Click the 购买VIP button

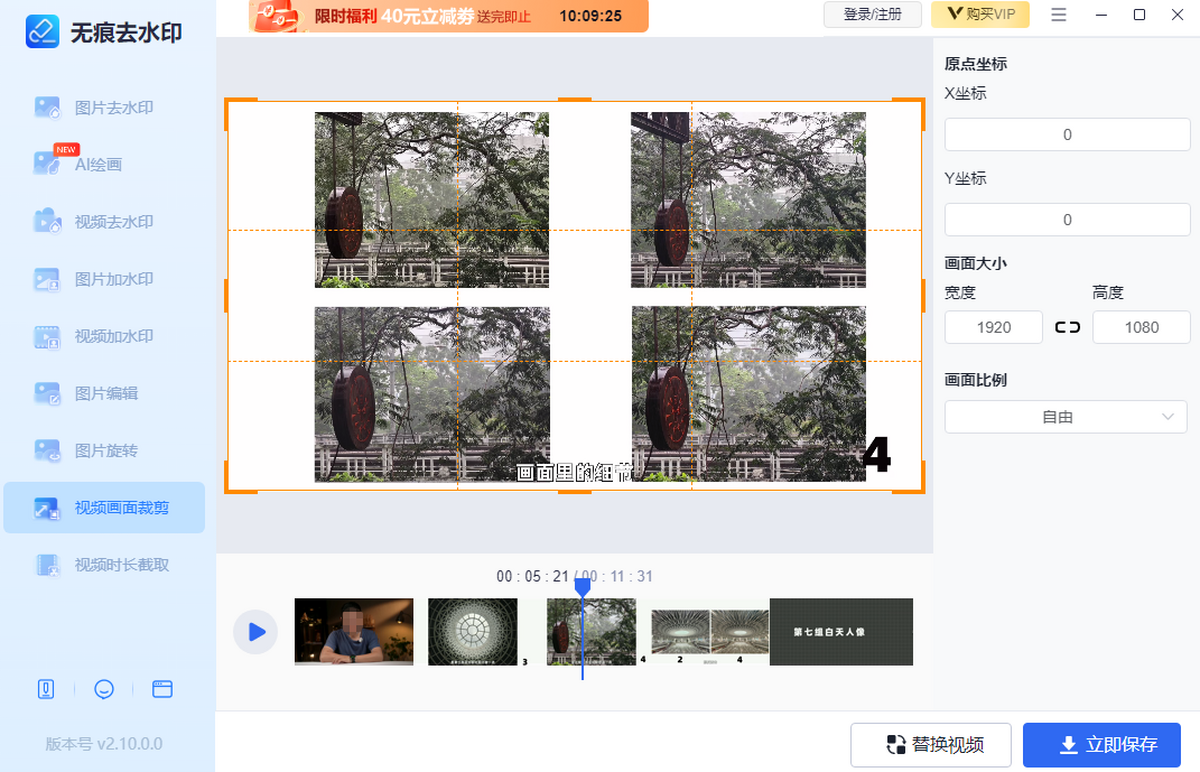980,15
